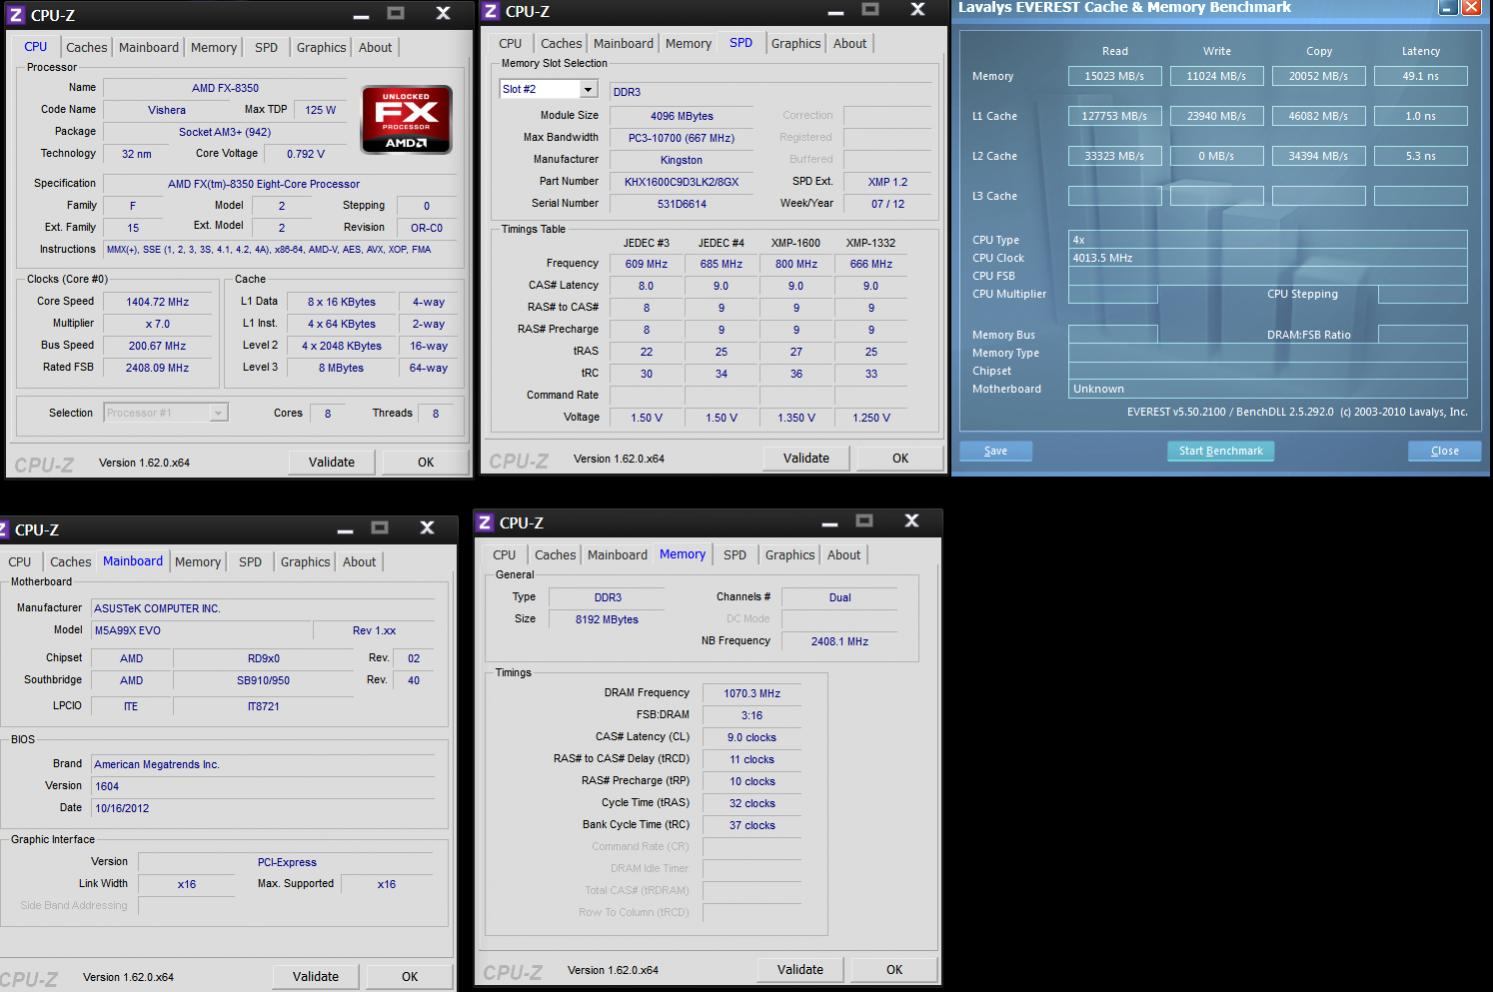Image resolution: width=1493 pixels, height=992 pixels.
Task: Click the manufacturer Kingston value
Action: point(681,160)
